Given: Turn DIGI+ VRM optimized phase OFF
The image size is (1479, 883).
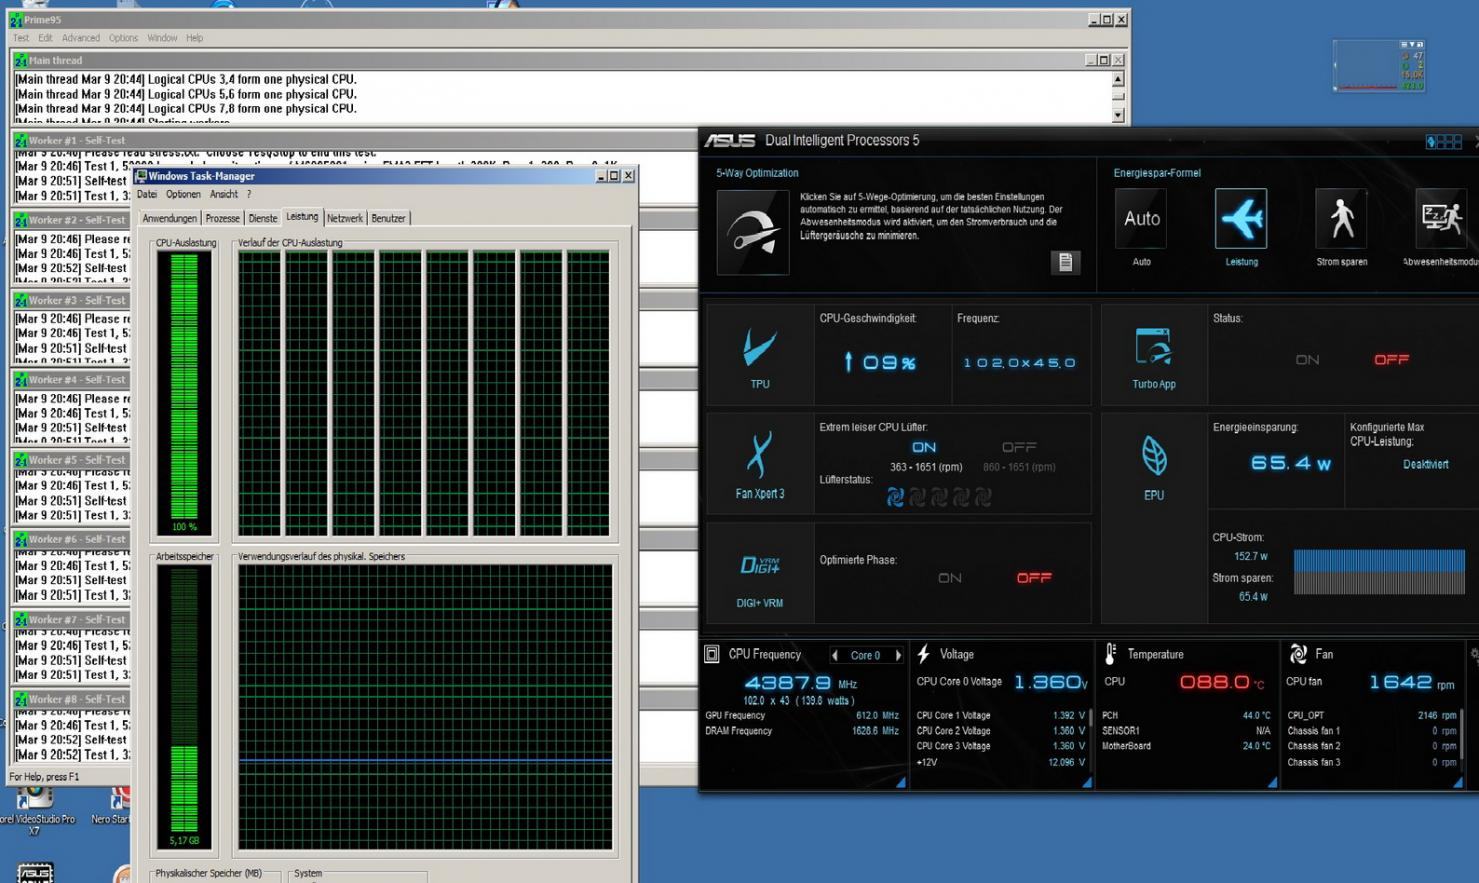Looking at the screenshot, I should pos(1034,578).
